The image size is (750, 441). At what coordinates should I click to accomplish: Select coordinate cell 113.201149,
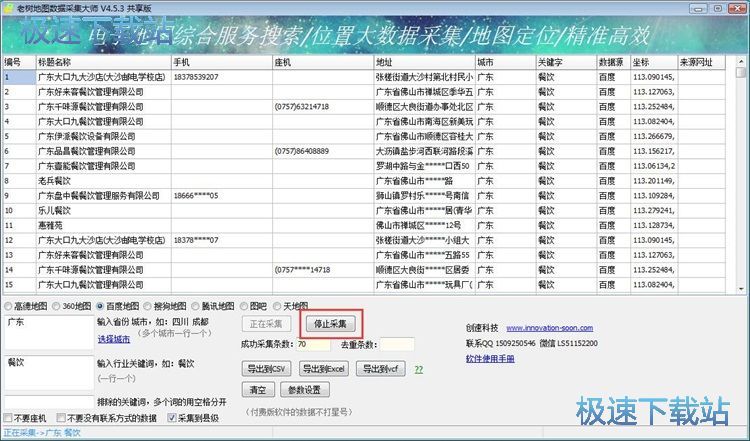tap(654, 181)
